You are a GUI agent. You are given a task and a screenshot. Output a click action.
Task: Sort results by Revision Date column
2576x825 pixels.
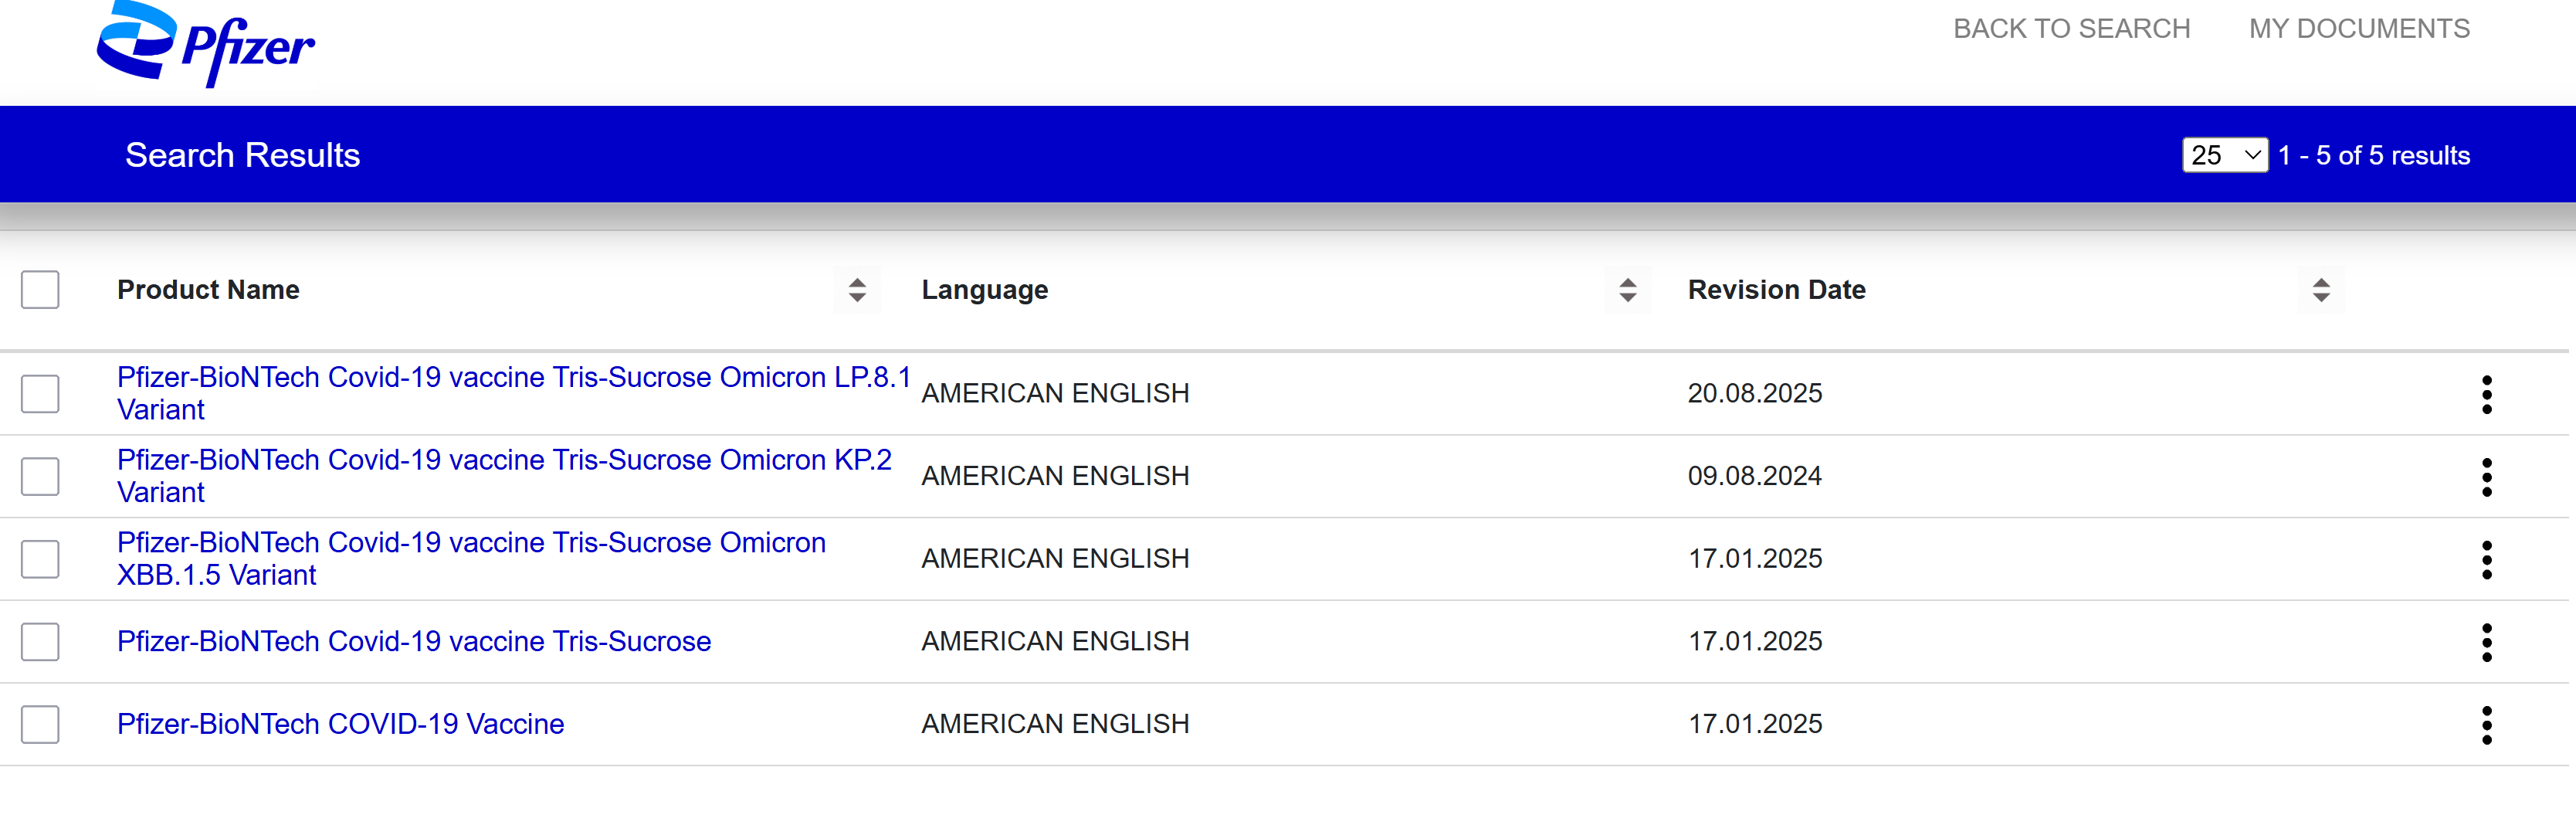coord(2321,290)
